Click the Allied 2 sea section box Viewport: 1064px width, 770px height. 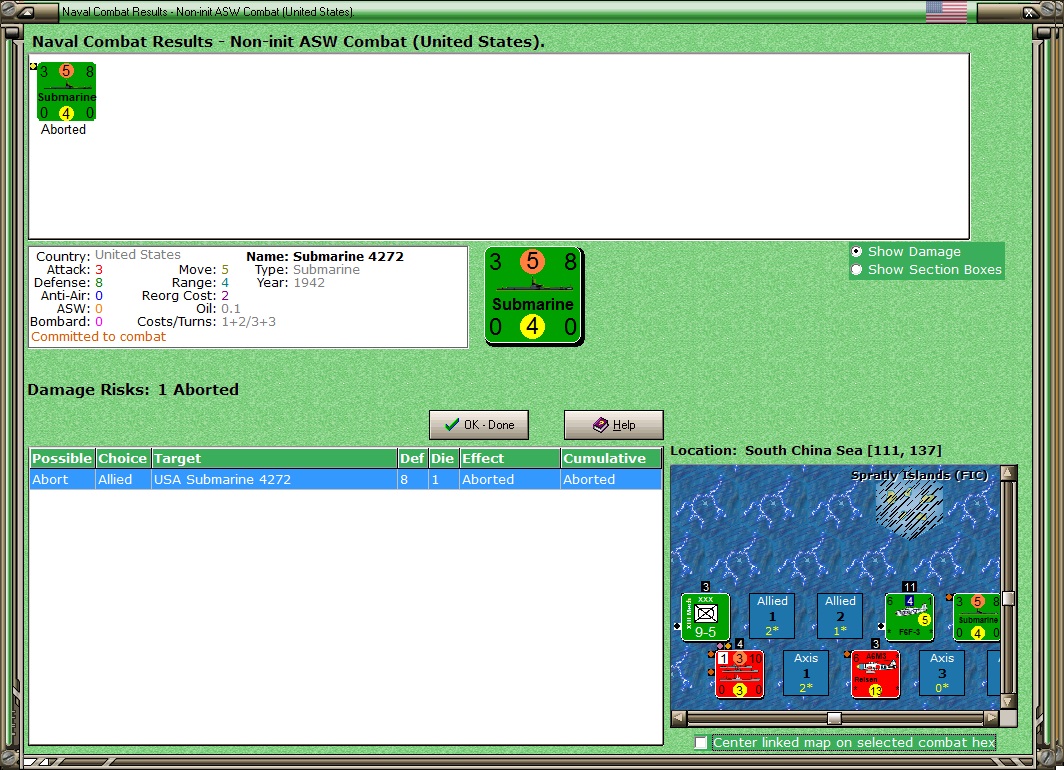[840, 616]
